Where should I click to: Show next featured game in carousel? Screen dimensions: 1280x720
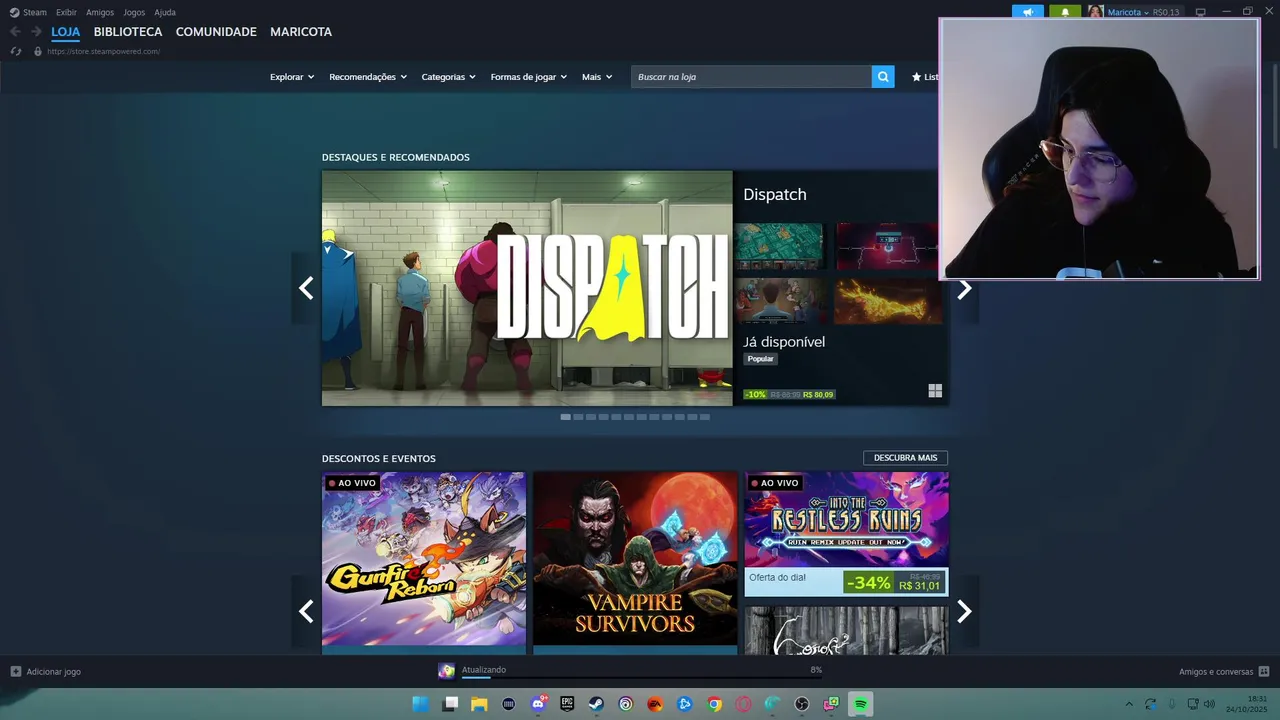click(964, 289)
